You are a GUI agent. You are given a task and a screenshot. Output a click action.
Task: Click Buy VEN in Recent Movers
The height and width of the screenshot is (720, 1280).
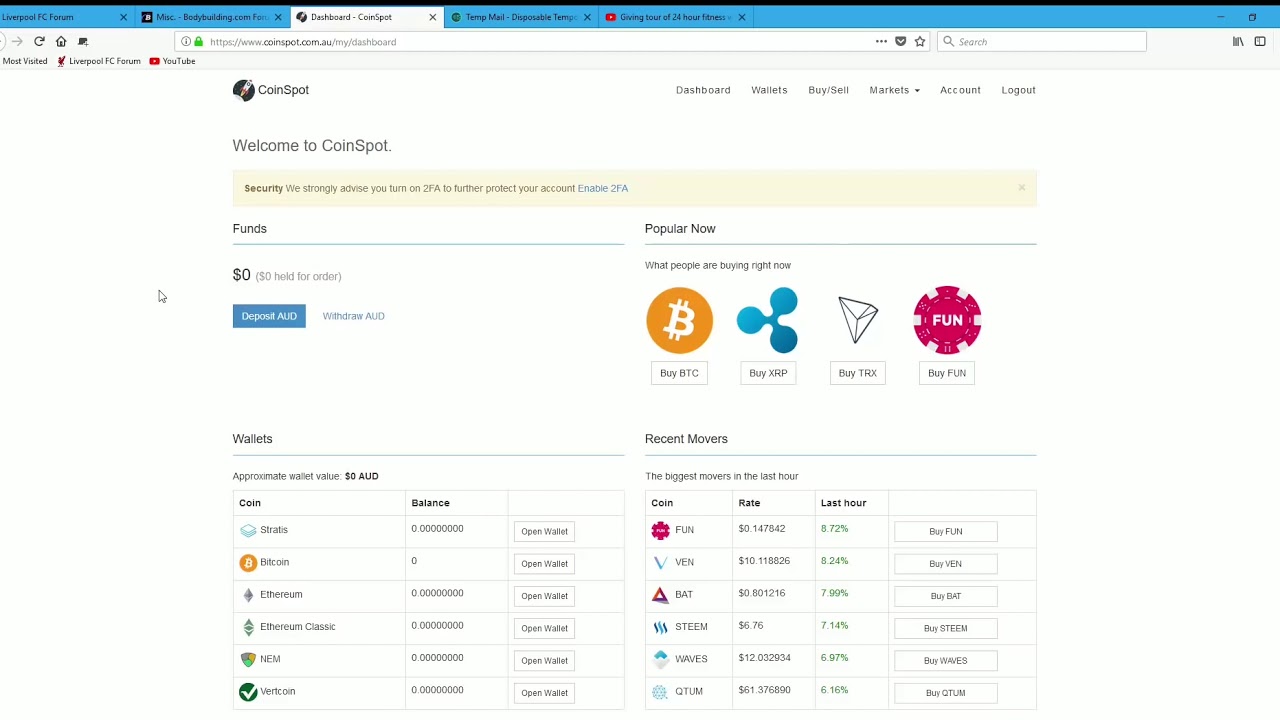coord(945,563)
